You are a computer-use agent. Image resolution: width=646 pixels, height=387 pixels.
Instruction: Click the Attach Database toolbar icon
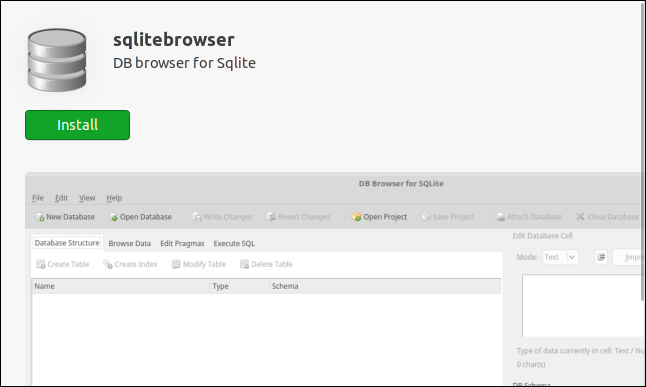click(x=501, y=217)
